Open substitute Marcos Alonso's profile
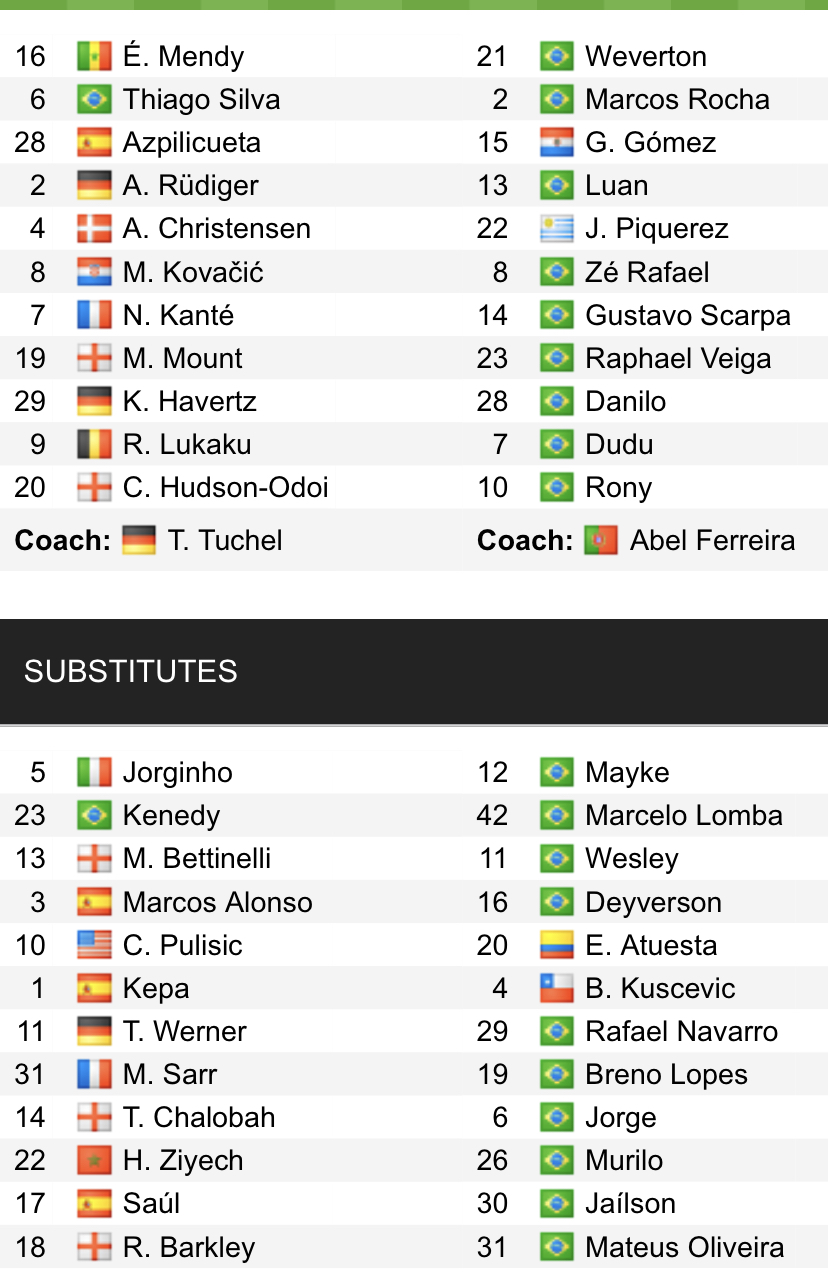 tap(217, 902)
